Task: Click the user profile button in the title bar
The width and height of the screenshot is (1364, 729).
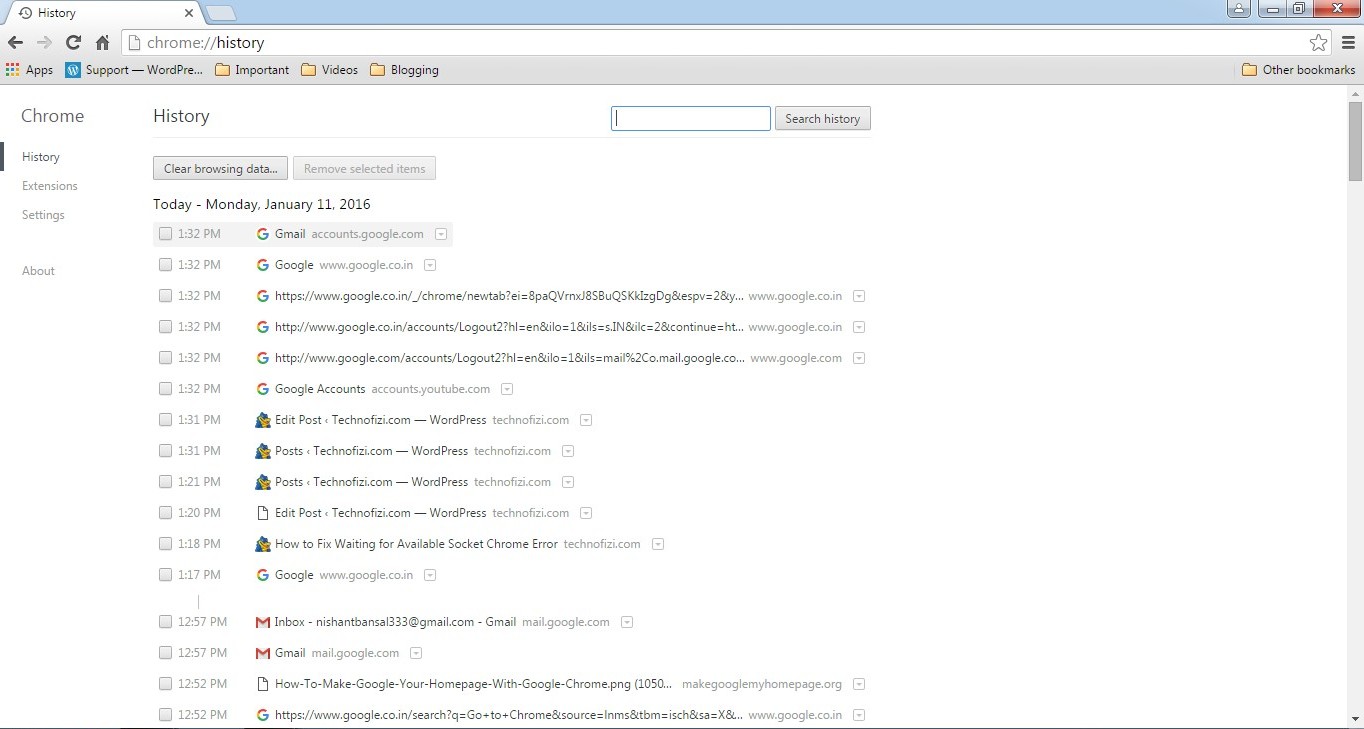Action: click(x=1239, y=9)
